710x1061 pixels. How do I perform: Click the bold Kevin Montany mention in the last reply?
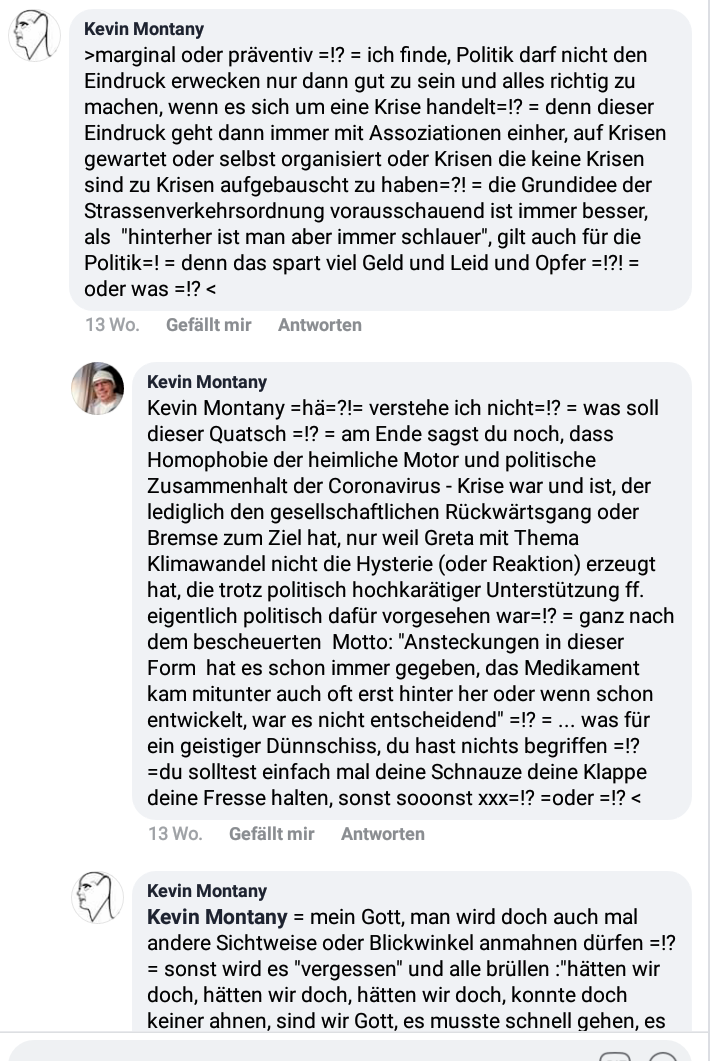coord(217,917)
